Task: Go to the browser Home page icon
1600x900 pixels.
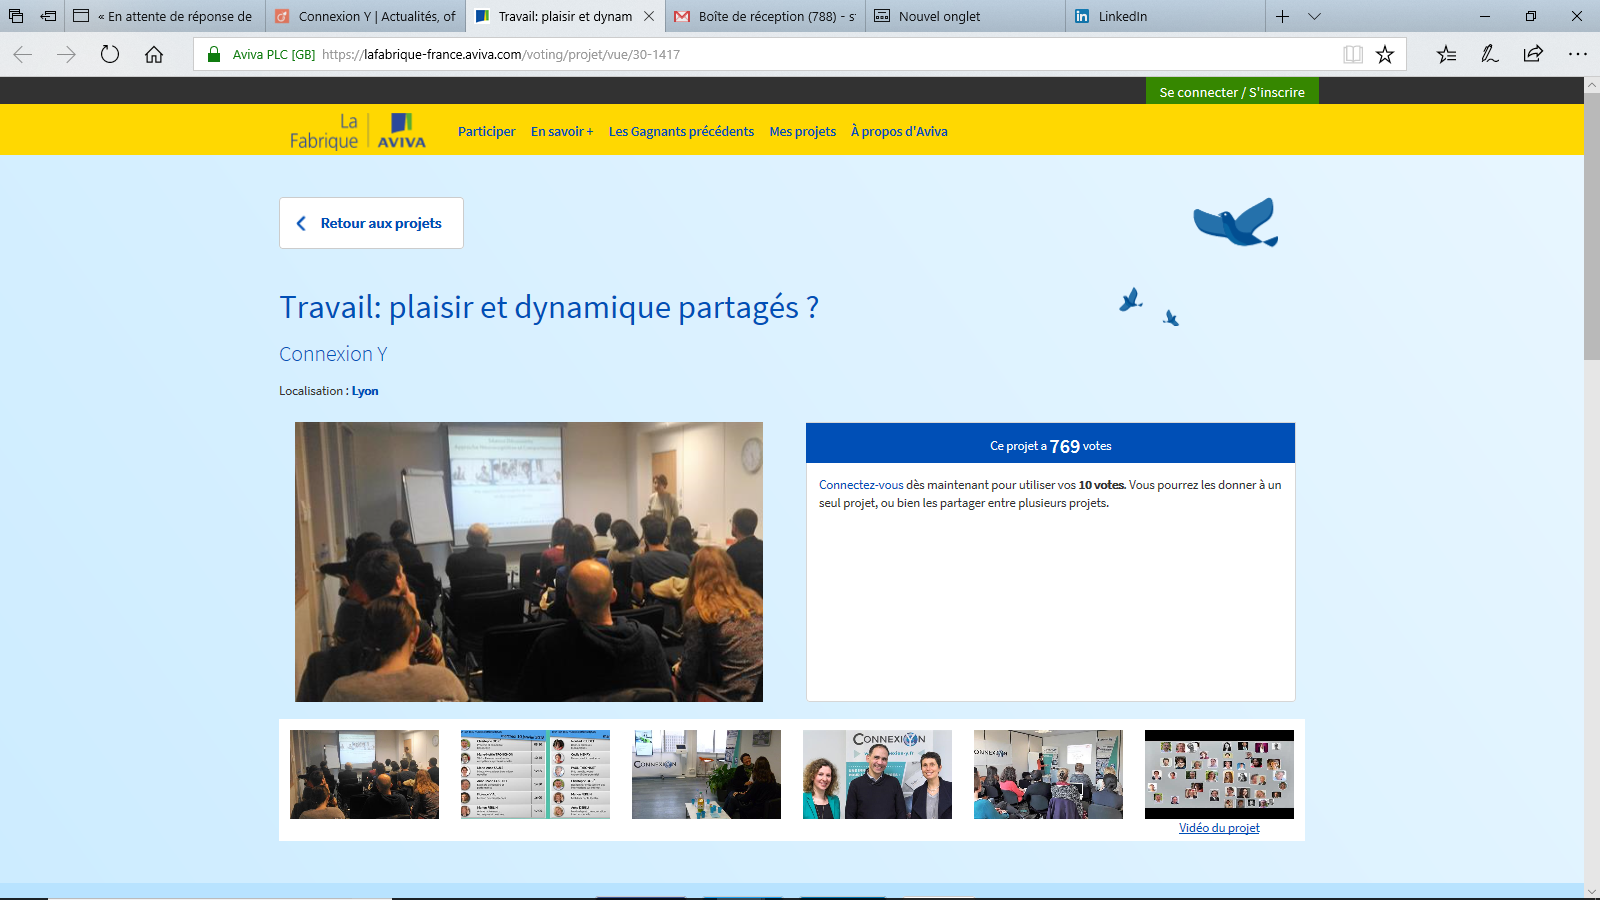Action: click(x=154, y=54)
